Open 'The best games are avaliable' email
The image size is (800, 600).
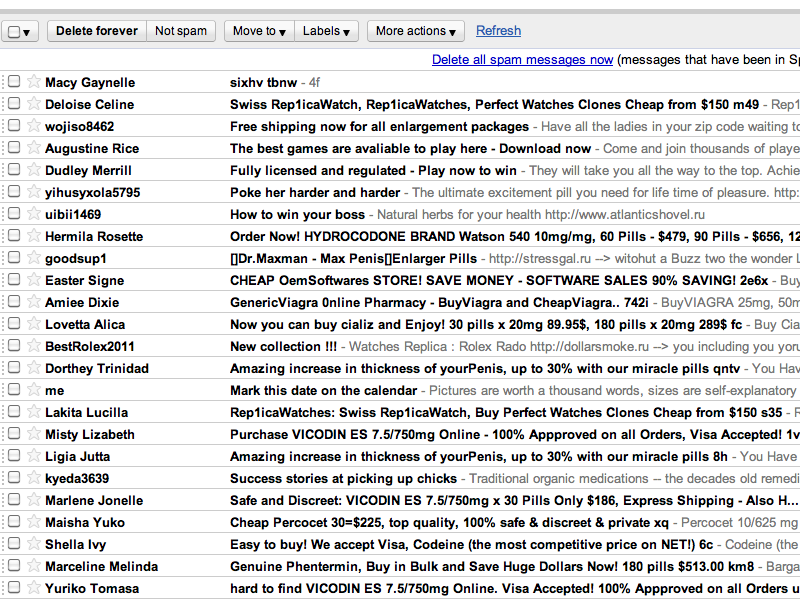tap(410, 148)
